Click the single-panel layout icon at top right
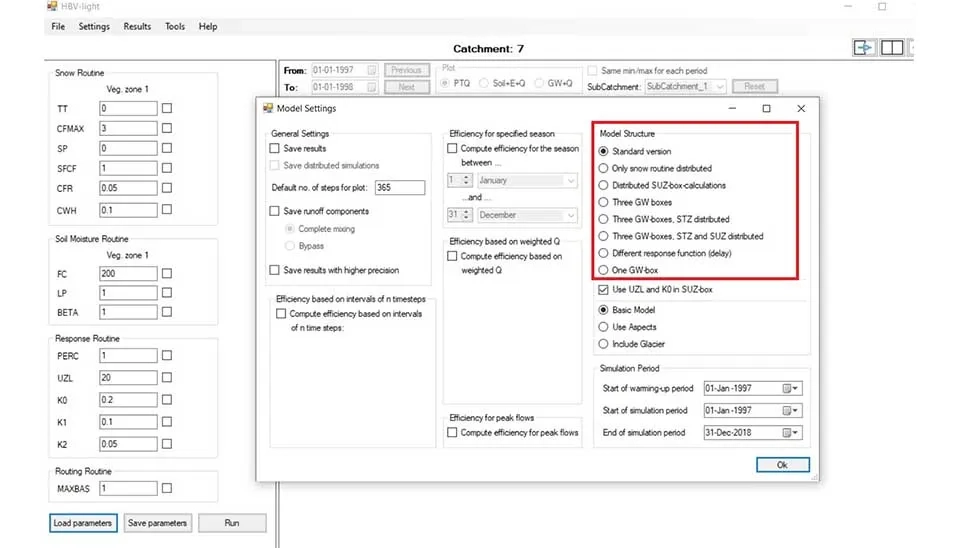The height and width of the screenshot is (548, 960). point(865,48)
